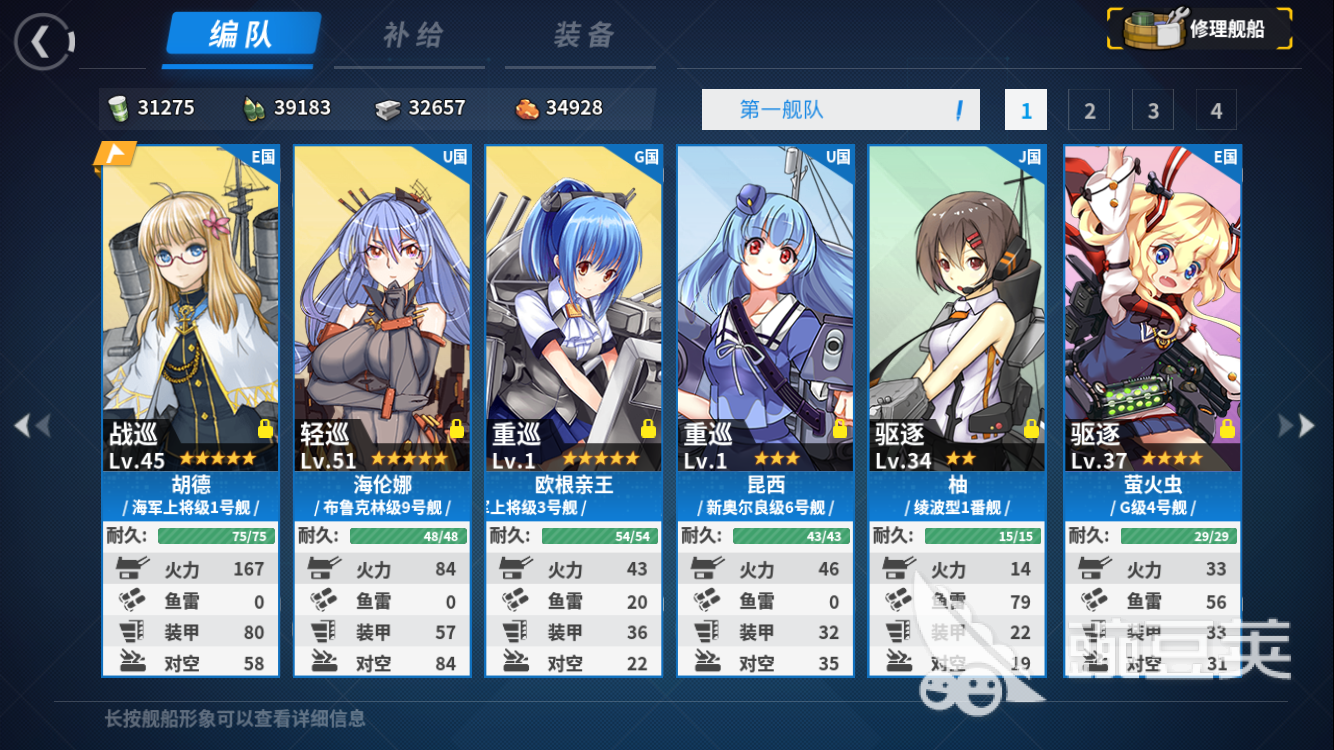Click the steel ingot resource icon
This screenshot has height=750, width=1334.
(x=387, y=109)
